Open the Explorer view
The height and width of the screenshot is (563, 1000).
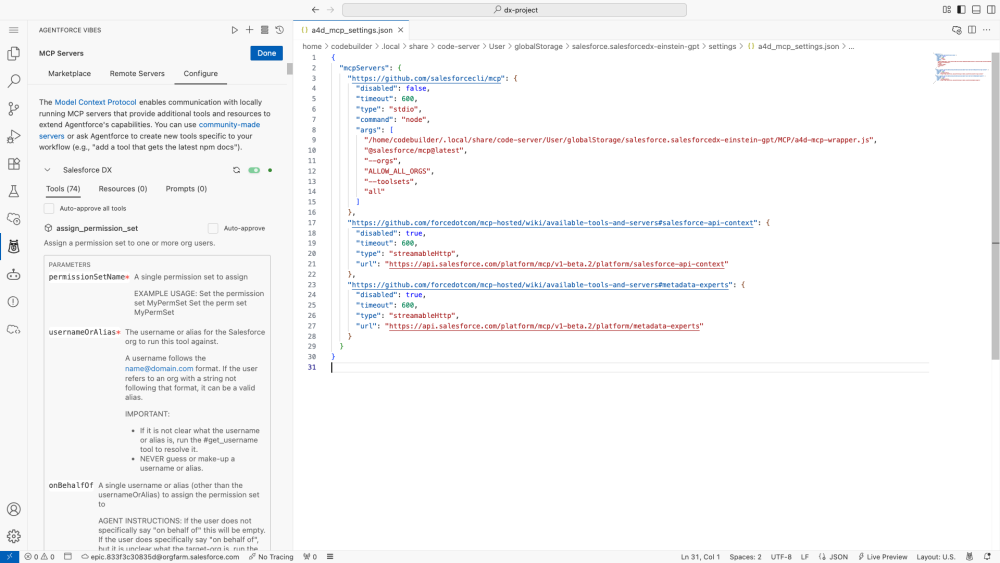(13, 54)
